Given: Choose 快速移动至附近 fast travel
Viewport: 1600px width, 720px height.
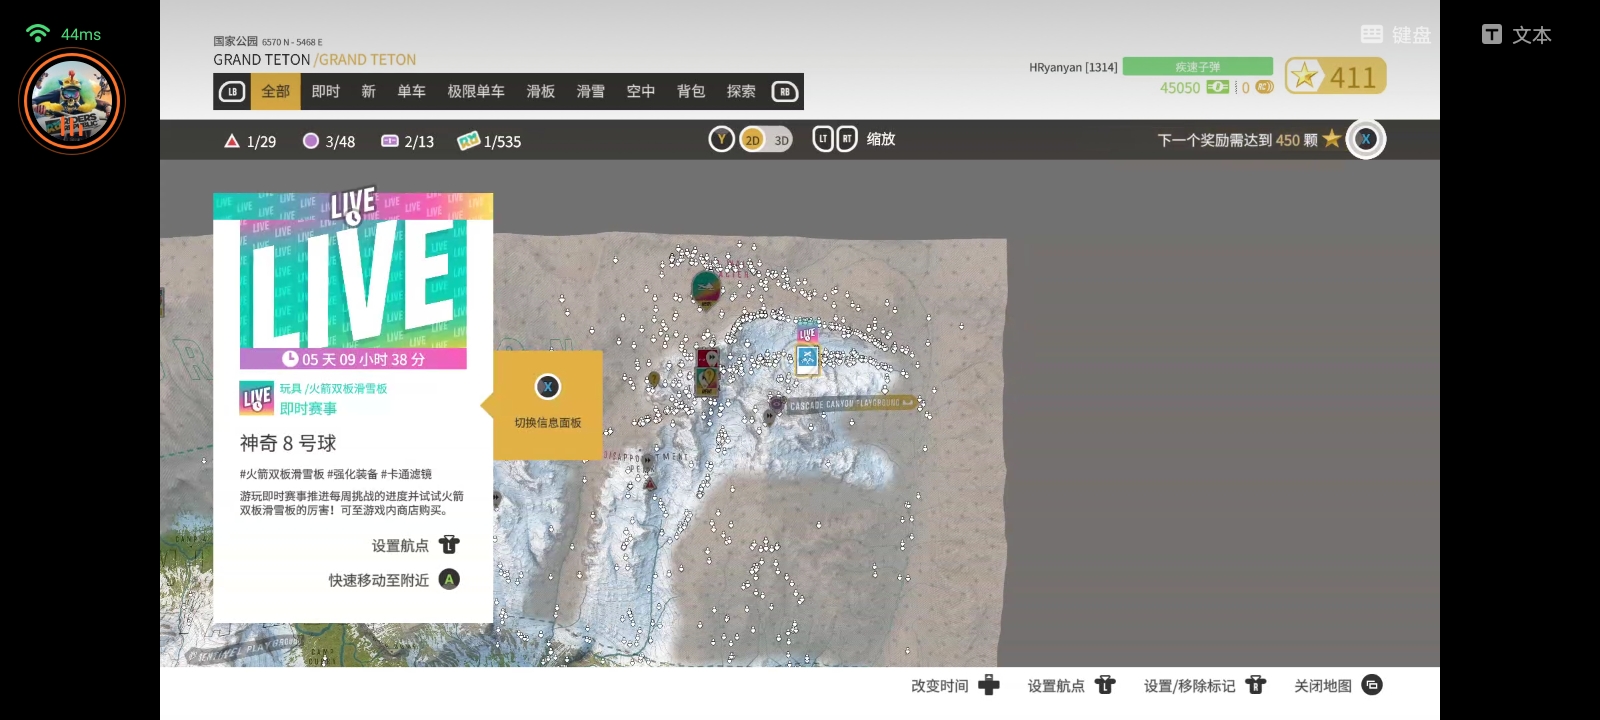Looking at the screenshot, I should pos(394,580).
